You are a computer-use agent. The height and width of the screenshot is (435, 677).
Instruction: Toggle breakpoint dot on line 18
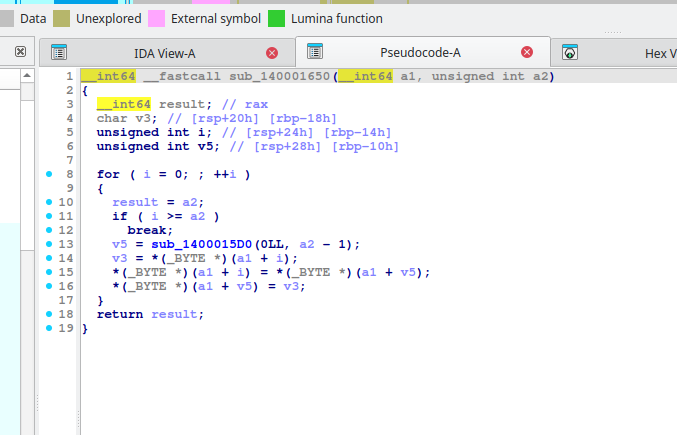point(49,314)
